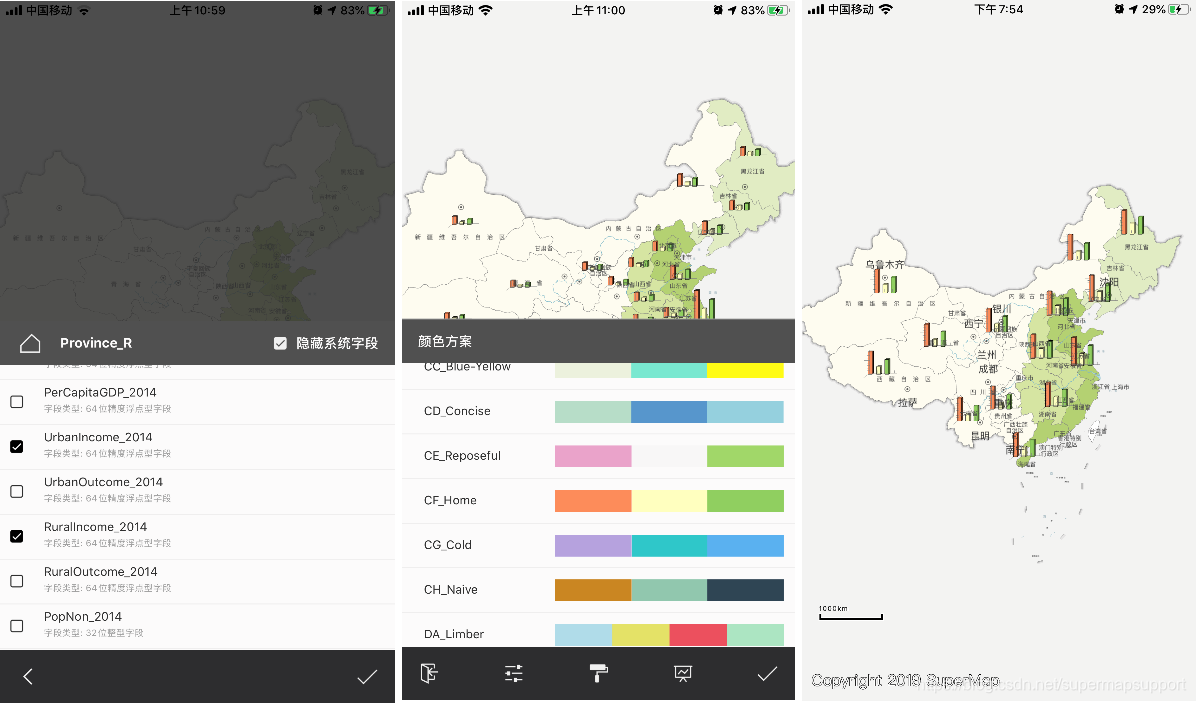Pick the DA_Limber color scheme swatch

click(669, 634)
